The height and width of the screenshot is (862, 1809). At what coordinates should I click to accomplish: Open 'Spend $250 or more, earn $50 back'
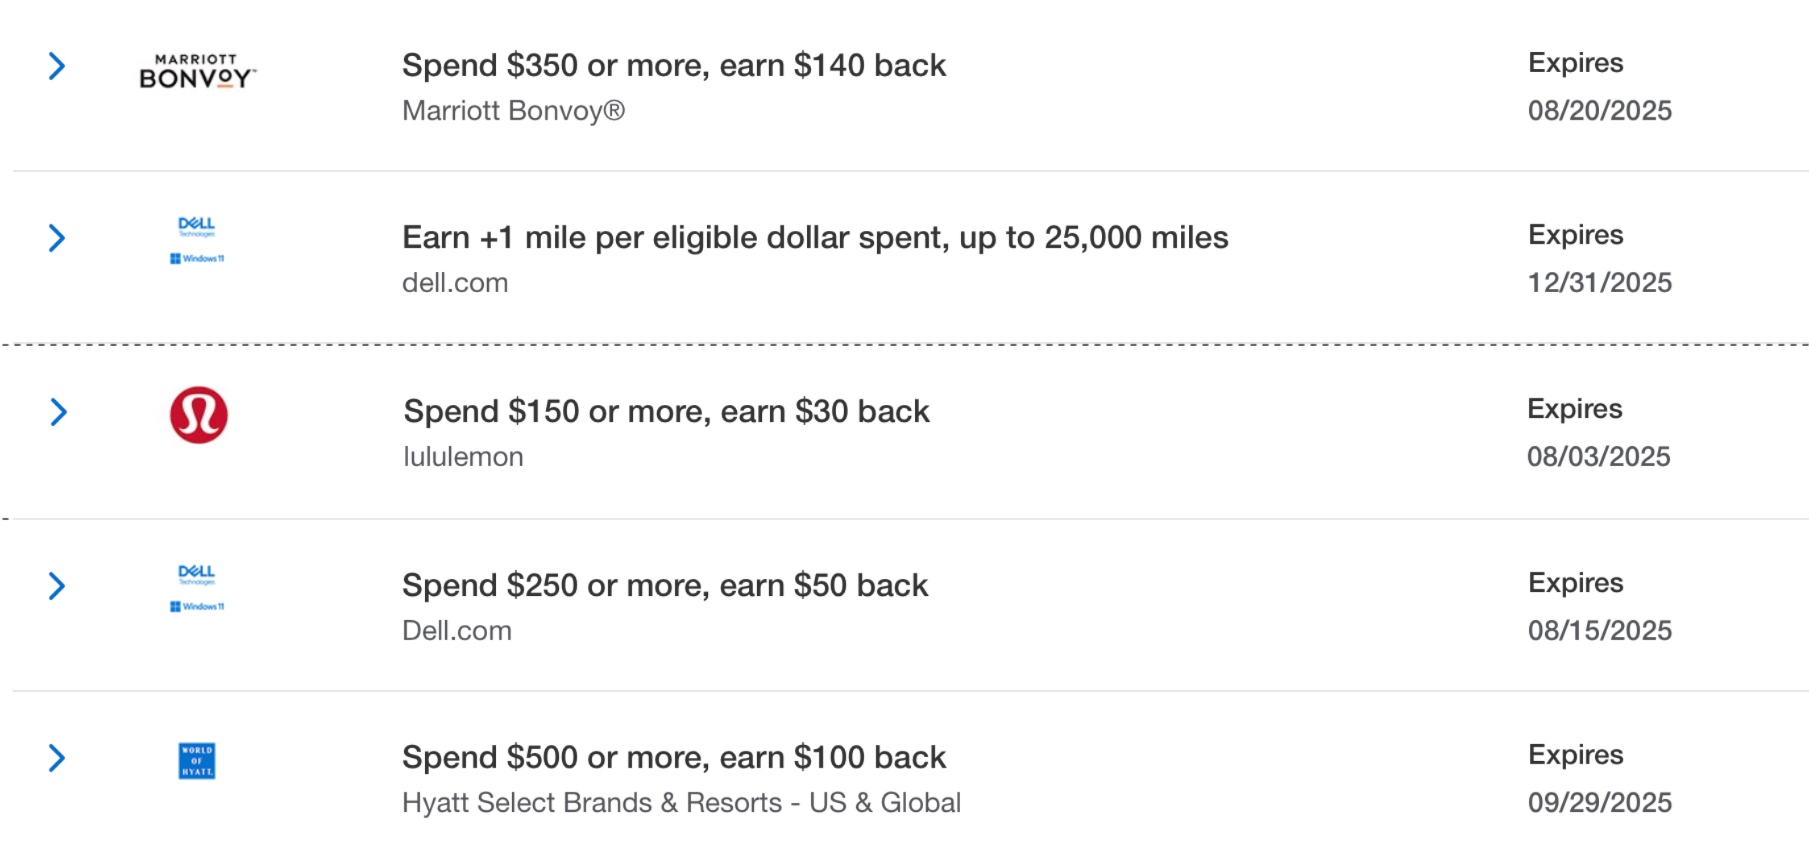click(665, 585)
